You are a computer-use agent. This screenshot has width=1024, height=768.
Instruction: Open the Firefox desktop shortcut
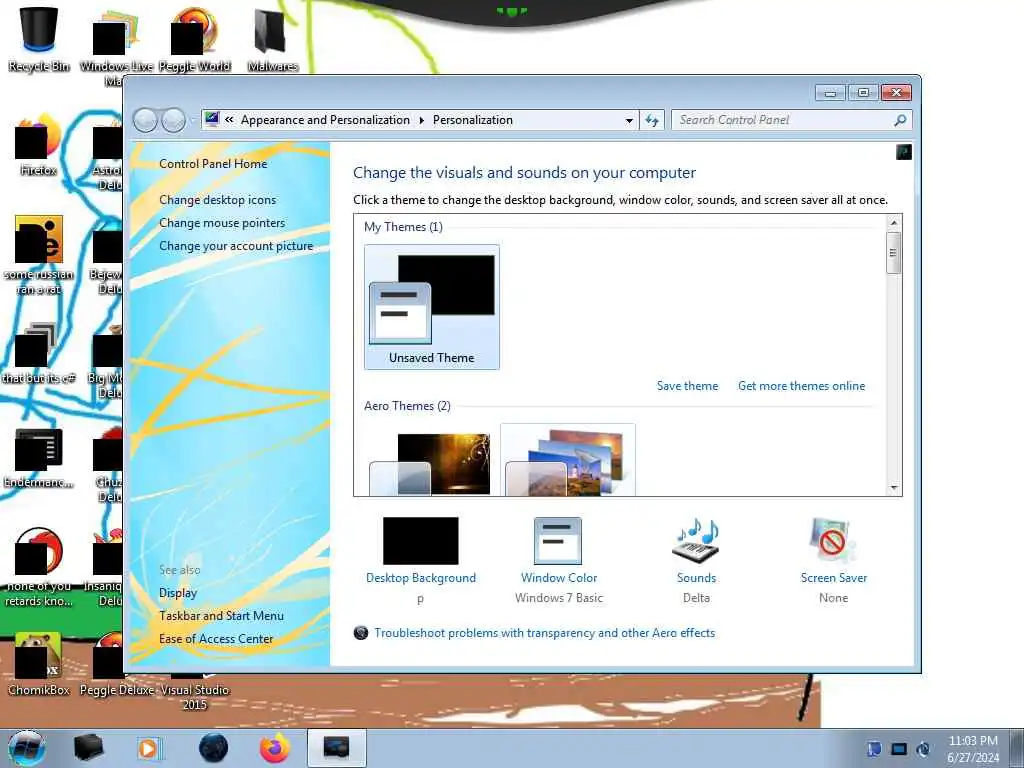click(39, 145)
